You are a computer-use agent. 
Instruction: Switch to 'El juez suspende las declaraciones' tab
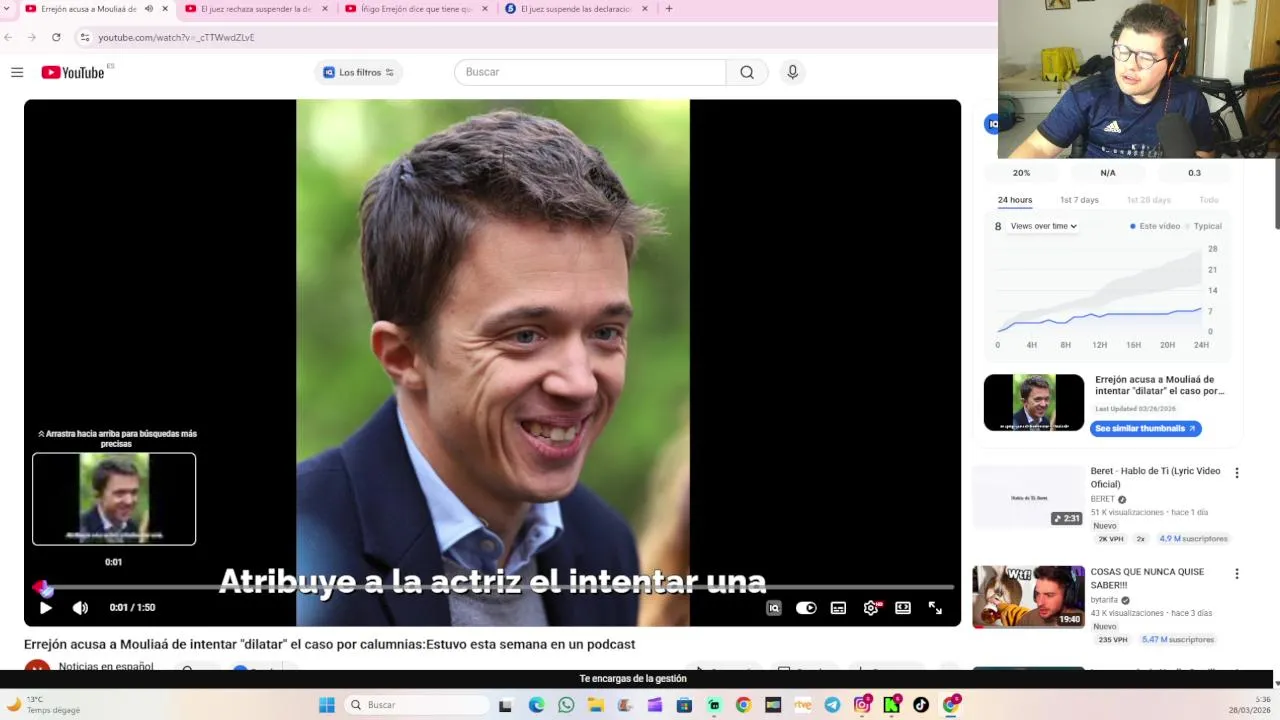(575, 9)
